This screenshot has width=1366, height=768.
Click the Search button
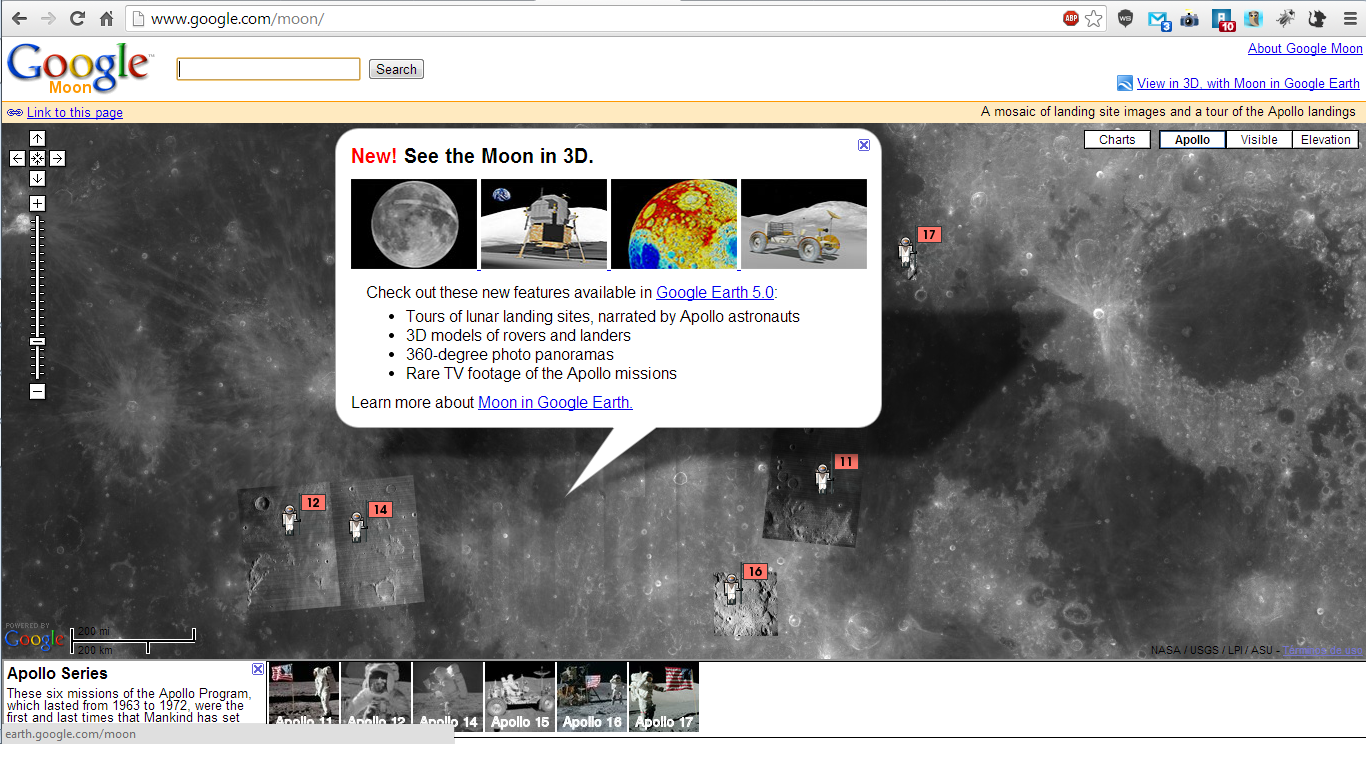[396, 69]
